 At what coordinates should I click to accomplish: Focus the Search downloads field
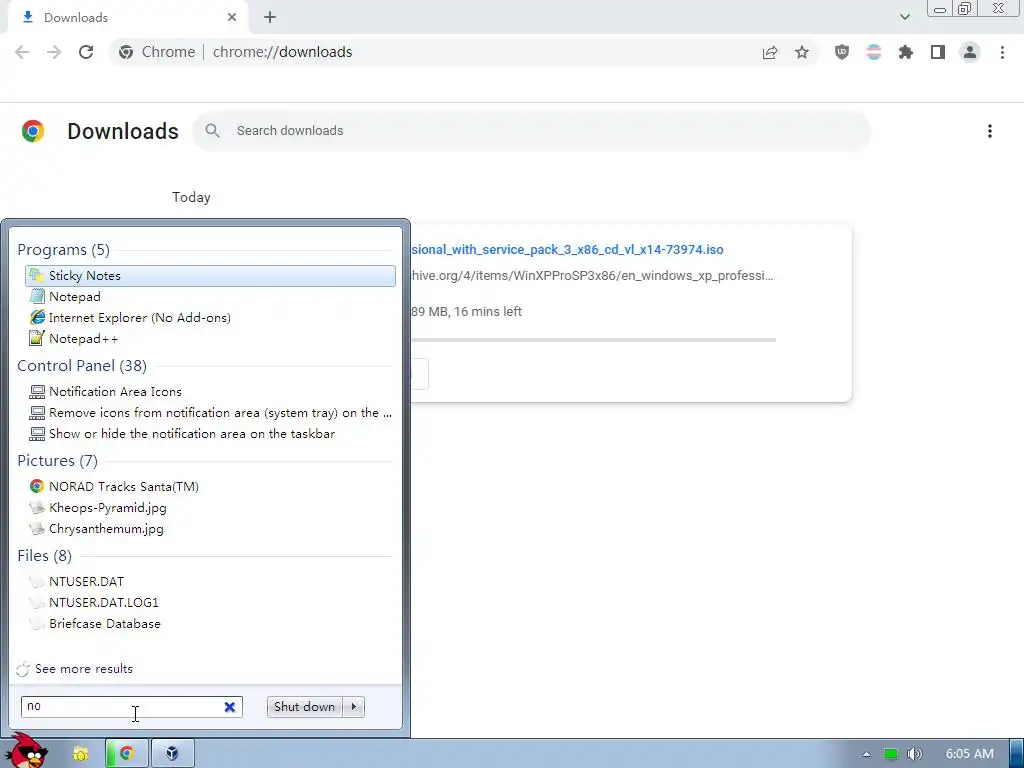pyautogui.click(x=532, y=131)
